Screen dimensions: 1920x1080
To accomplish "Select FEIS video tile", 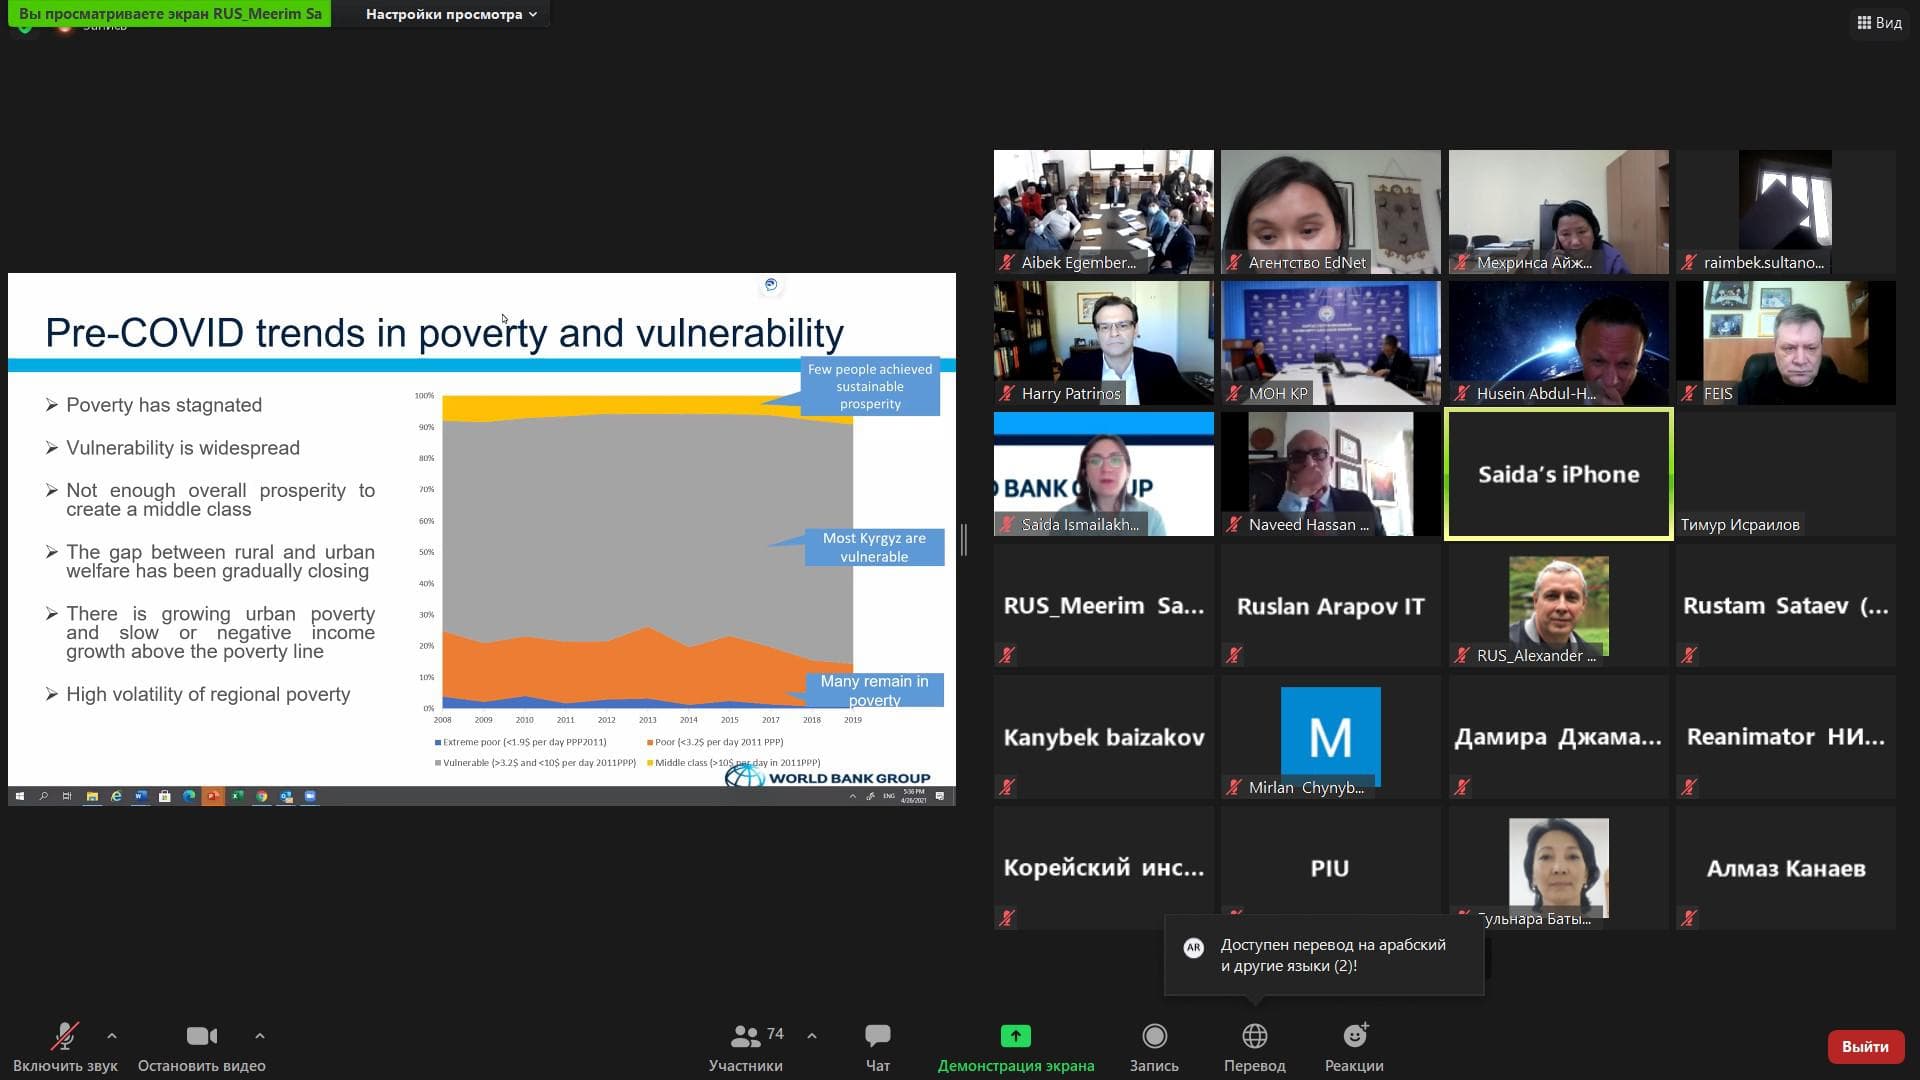I will [x=1785, y=343].
